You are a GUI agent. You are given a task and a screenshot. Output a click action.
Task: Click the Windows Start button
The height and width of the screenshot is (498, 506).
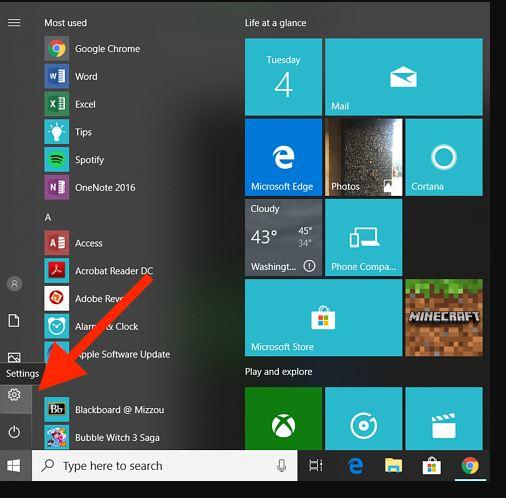pyautogui.click(x=14, y=466)
